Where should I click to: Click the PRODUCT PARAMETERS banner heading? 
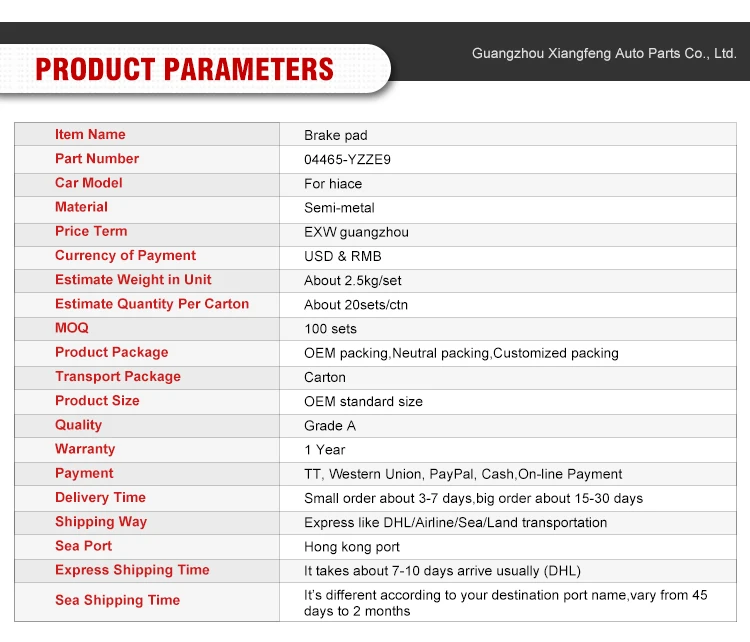pos(184,69)
